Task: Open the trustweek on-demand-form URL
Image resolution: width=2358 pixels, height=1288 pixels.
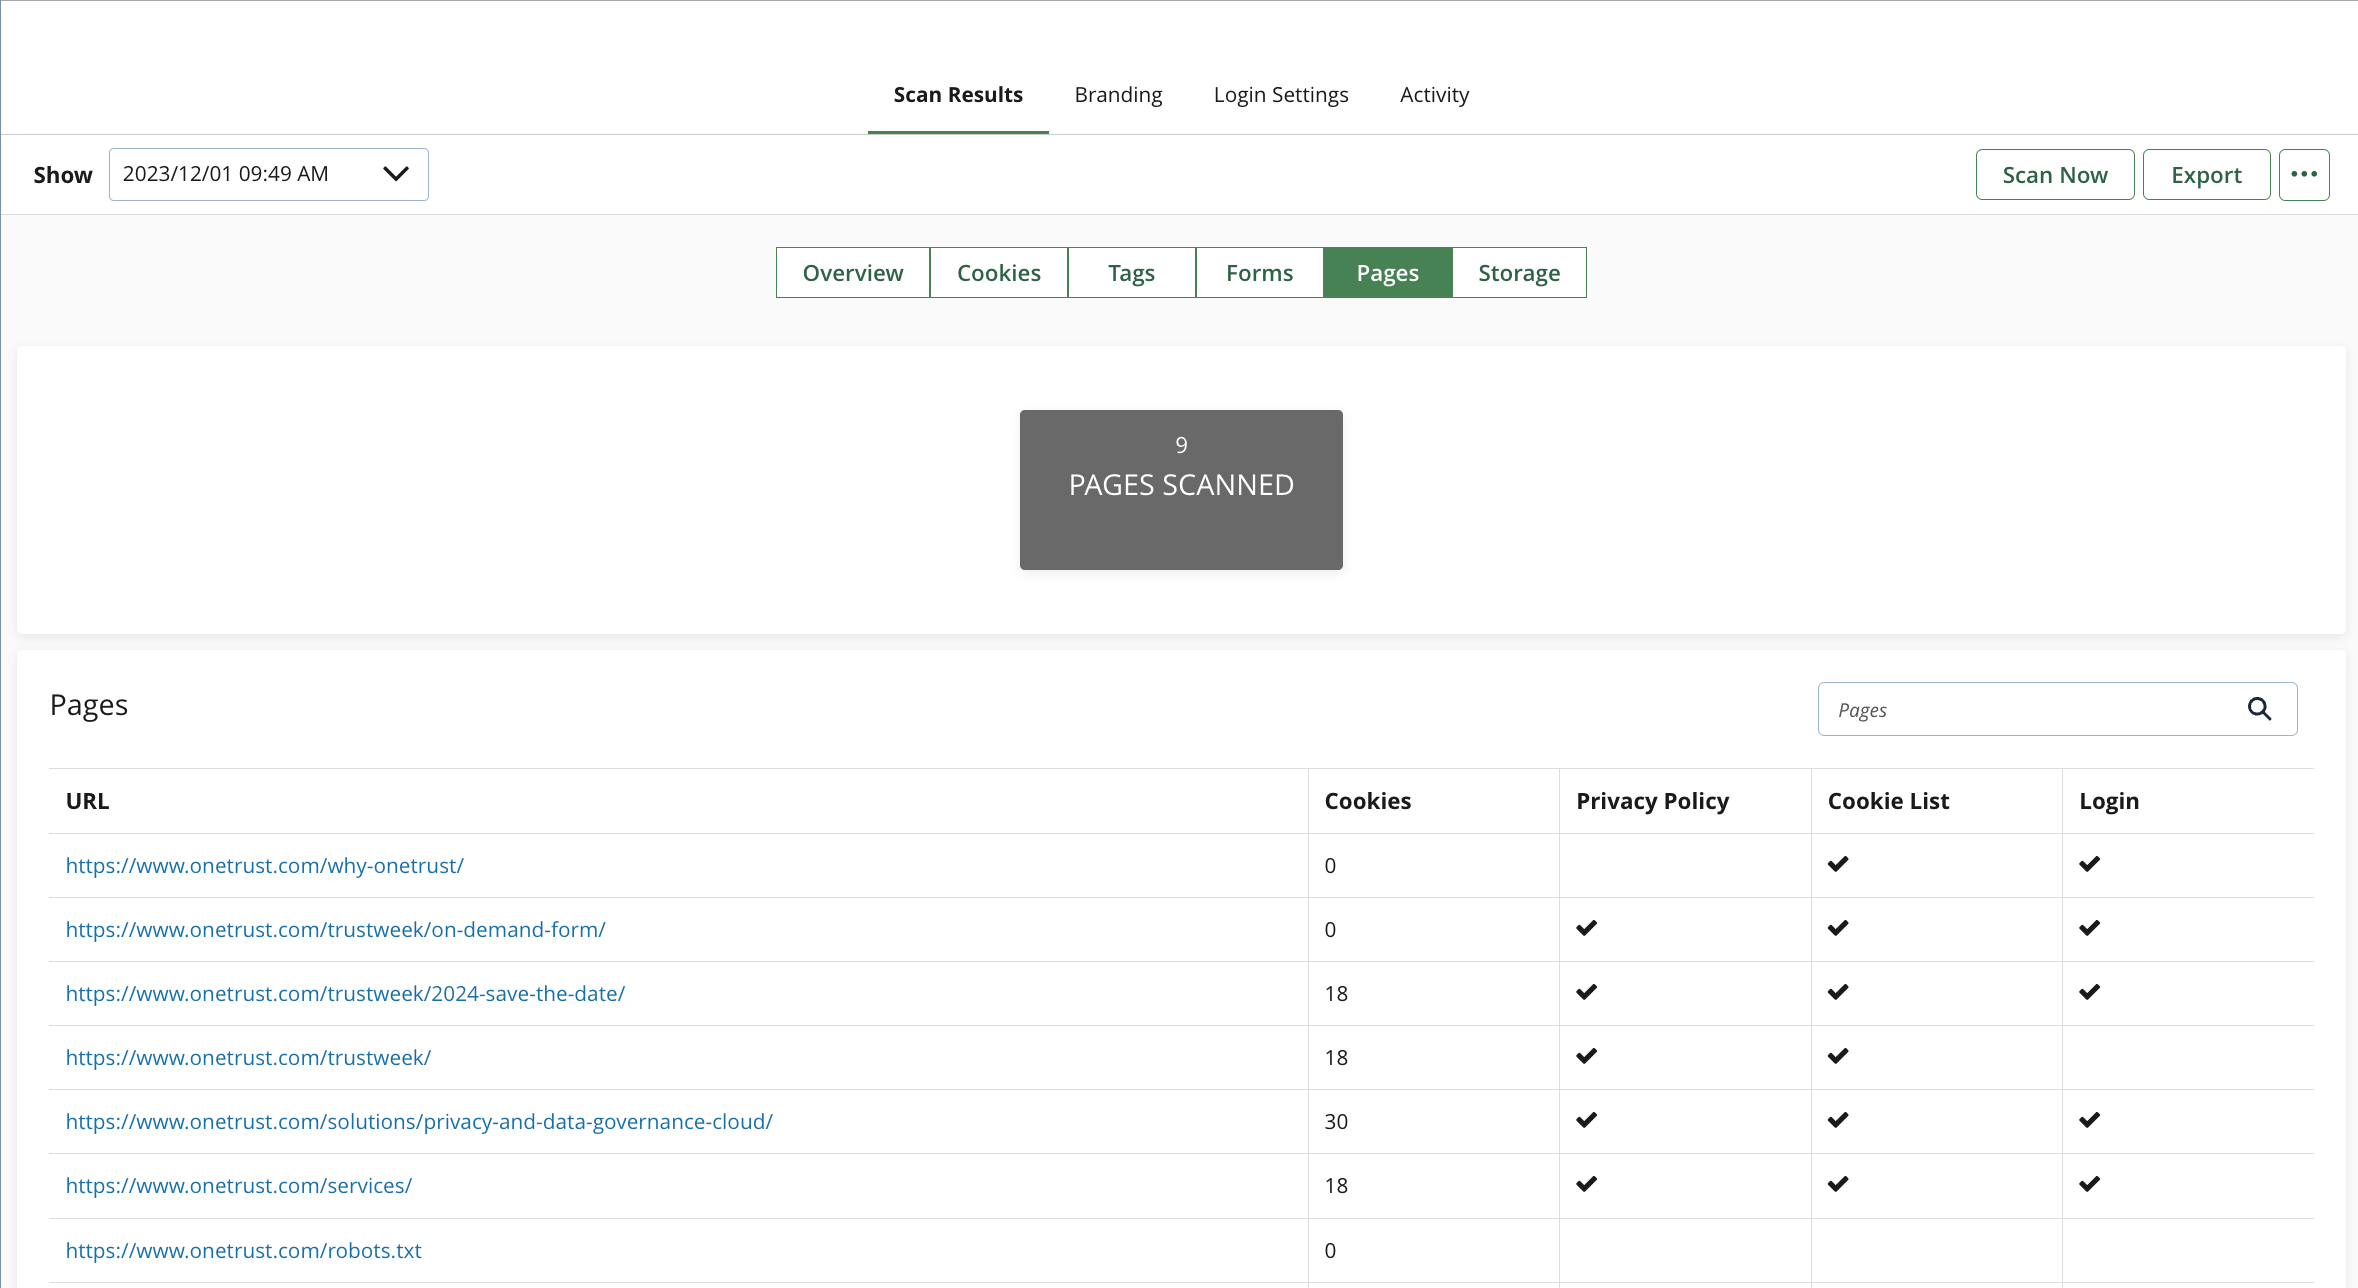Action: [335, 930]
